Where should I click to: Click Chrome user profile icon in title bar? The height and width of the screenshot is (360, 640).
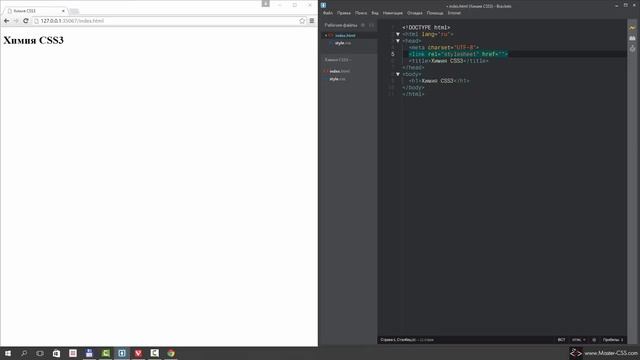tap(266, 4)
